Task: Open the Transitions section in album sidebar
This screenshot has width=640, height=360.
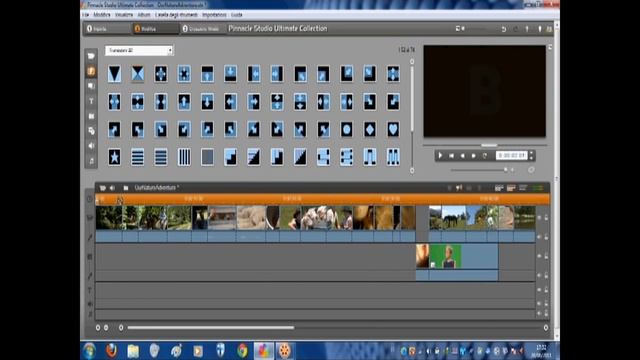Action: (x=91, y=71)
